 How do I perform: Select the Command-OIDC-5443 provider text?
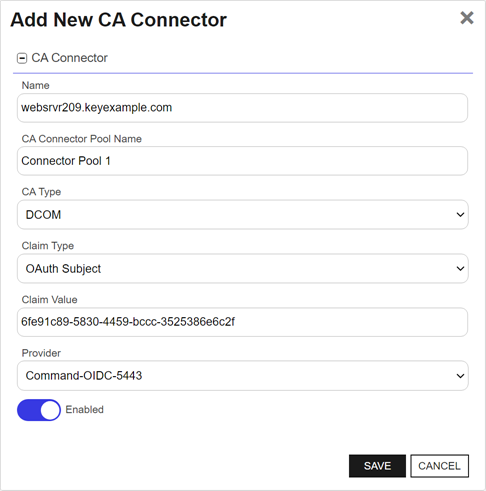point(84,376)
